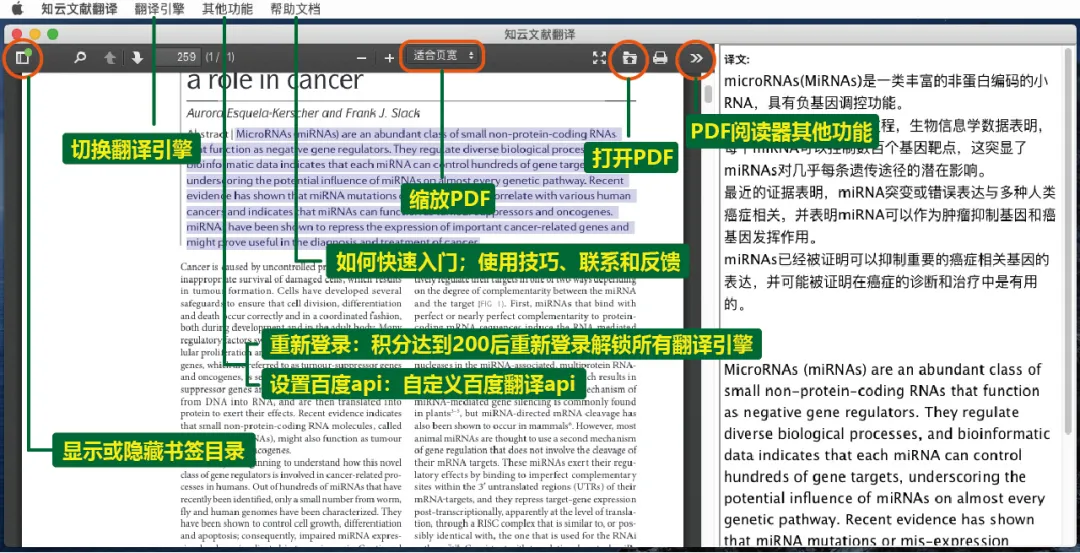Click body text 'protein to exert their effects'

click(290, 413)
